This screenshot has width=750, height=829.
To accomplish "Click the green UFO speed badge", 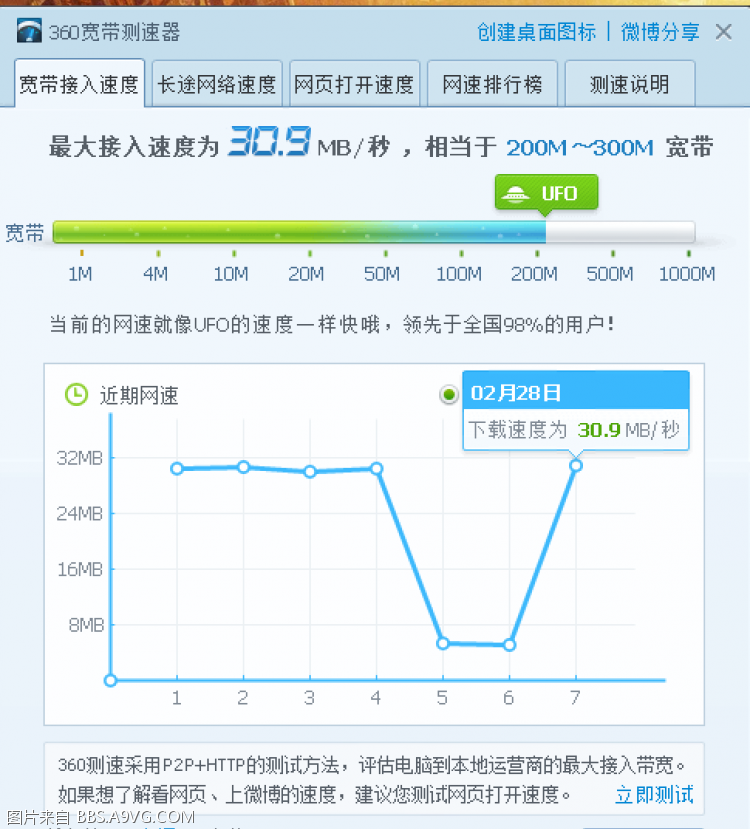I will (547, 194).
